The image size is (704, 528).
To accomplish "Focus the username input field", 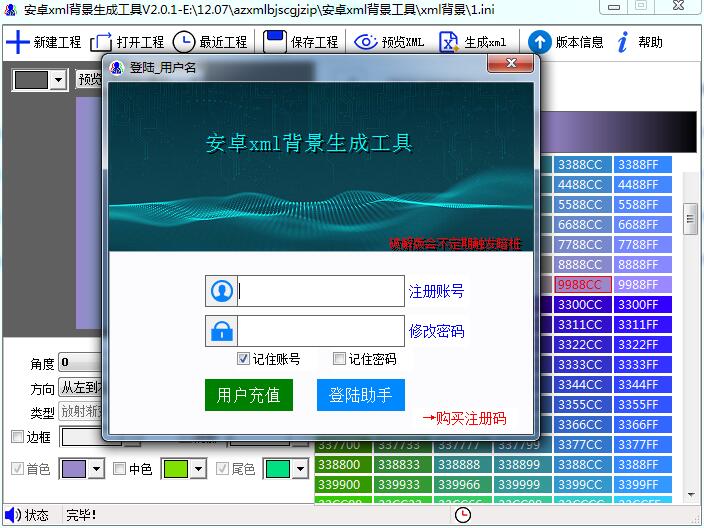I will 321,291.
